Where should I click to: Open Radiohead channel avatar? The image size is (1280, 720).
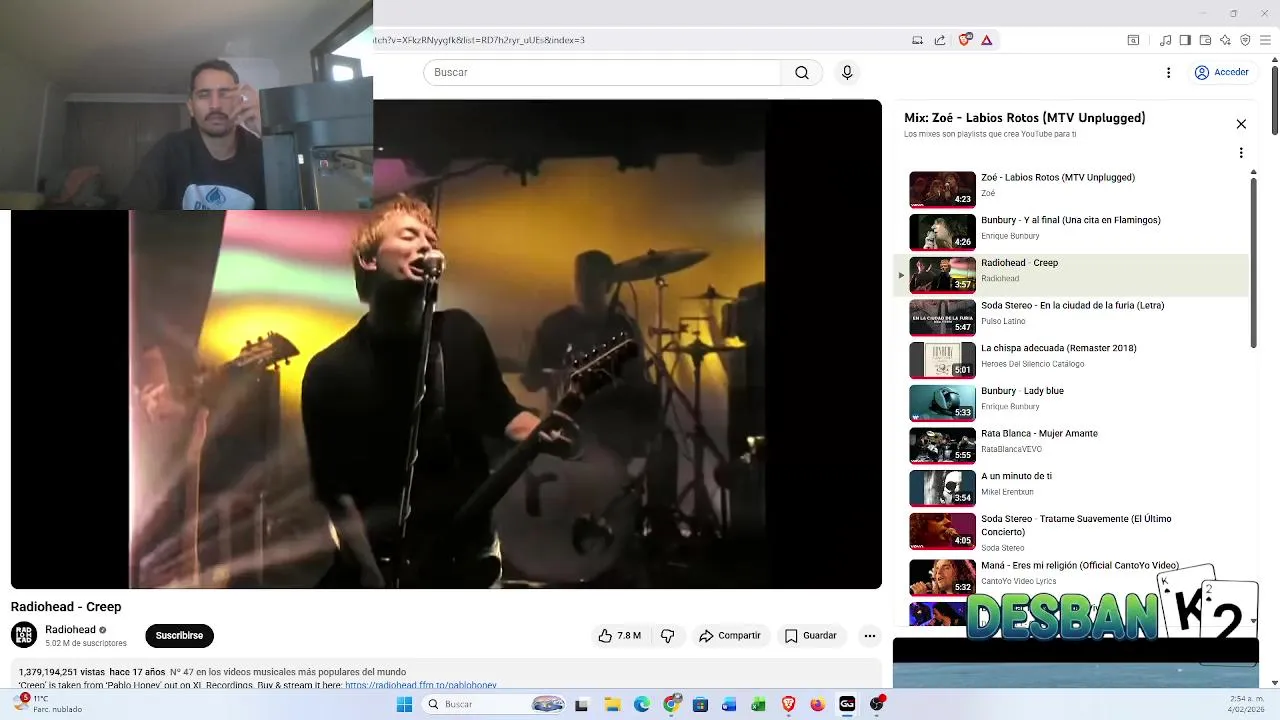24,635
